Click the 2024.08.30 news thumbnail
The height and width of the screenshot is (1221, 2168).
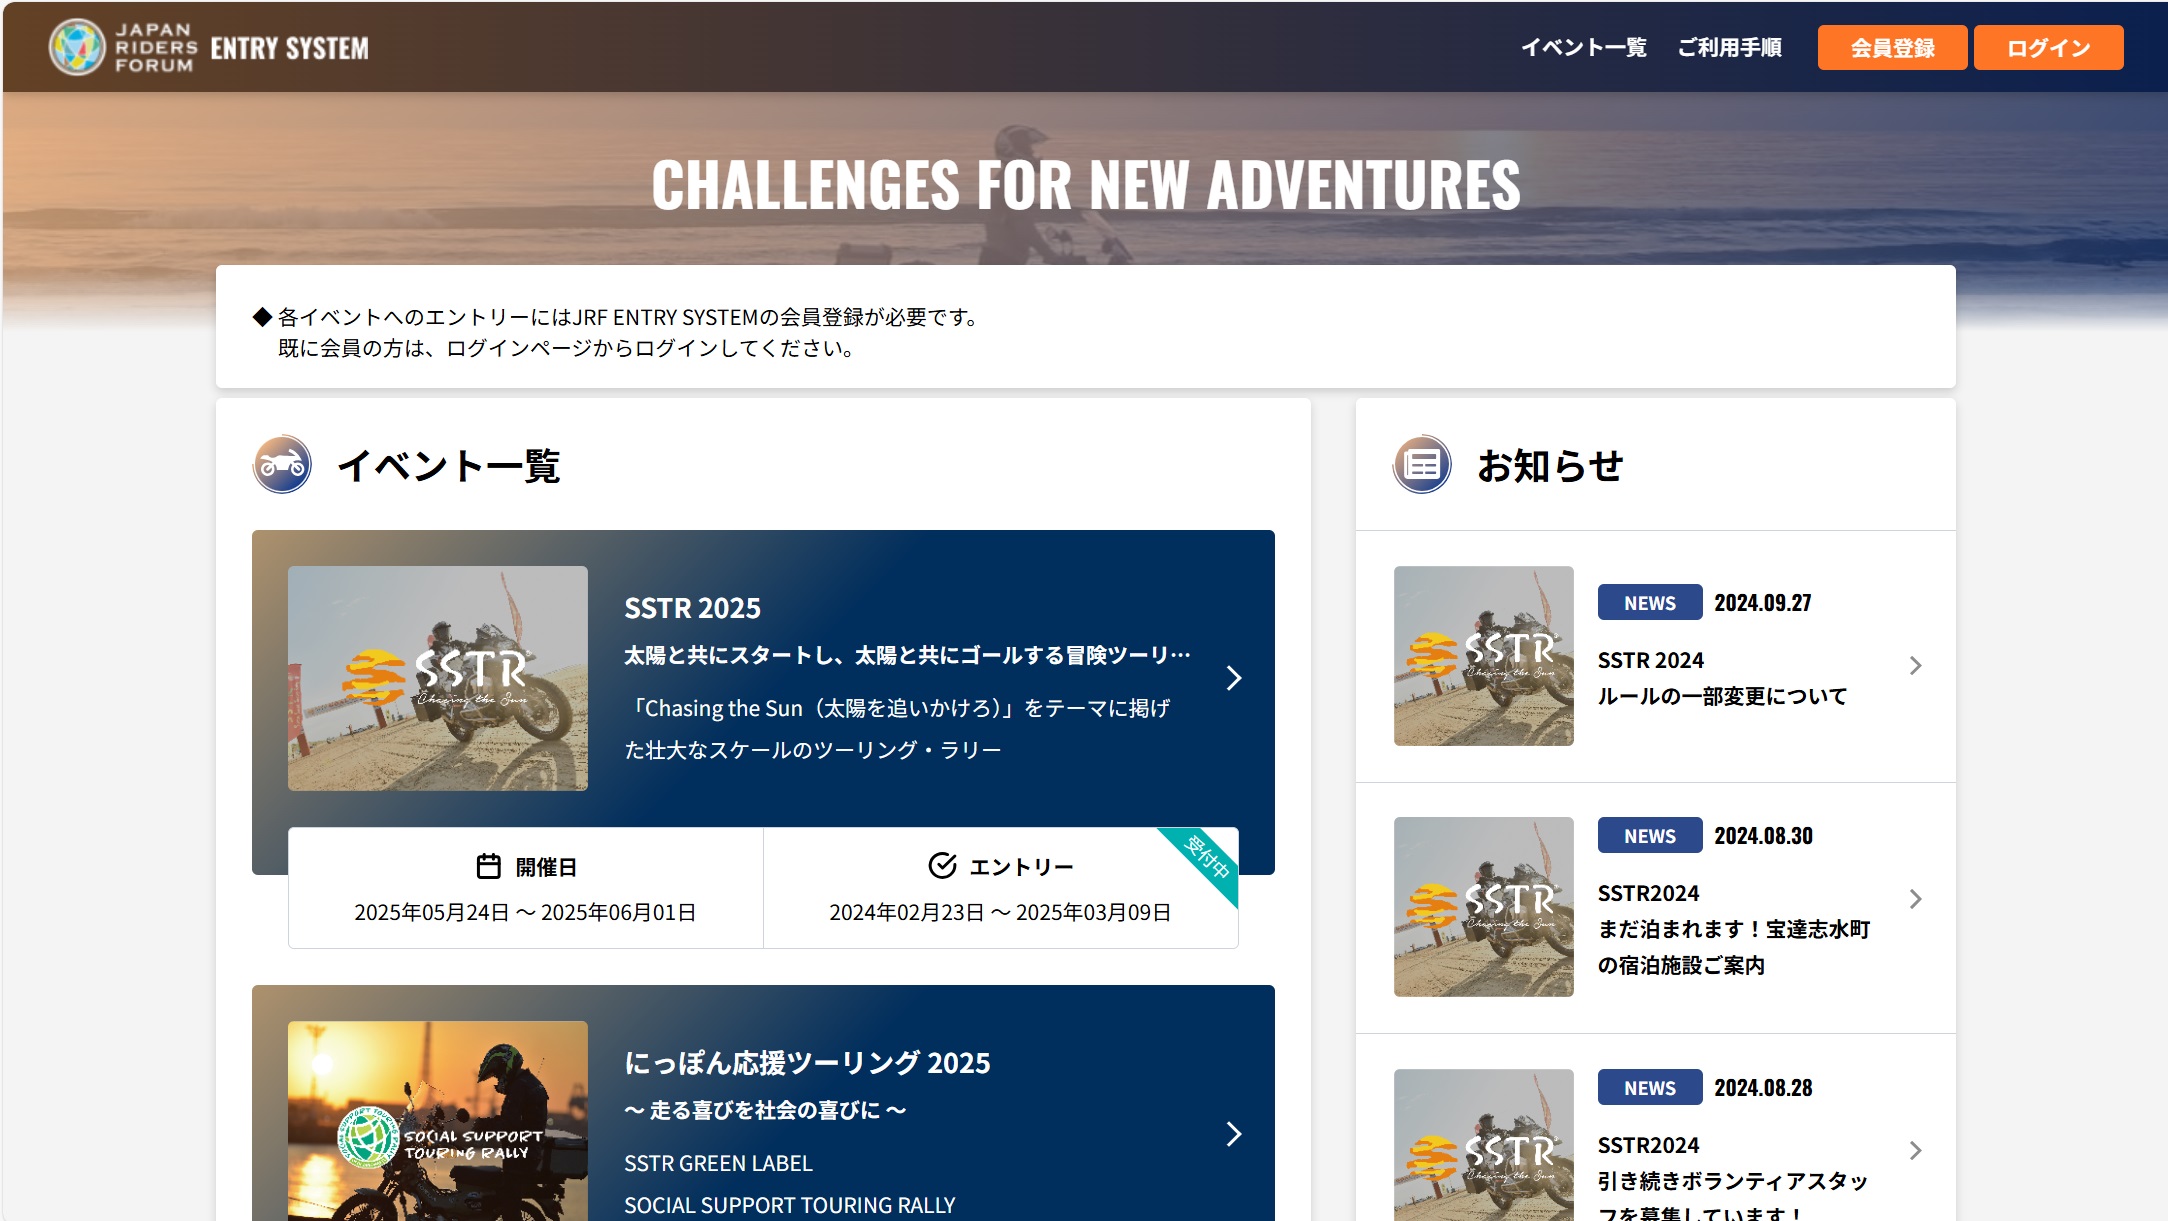(1484, 907)
